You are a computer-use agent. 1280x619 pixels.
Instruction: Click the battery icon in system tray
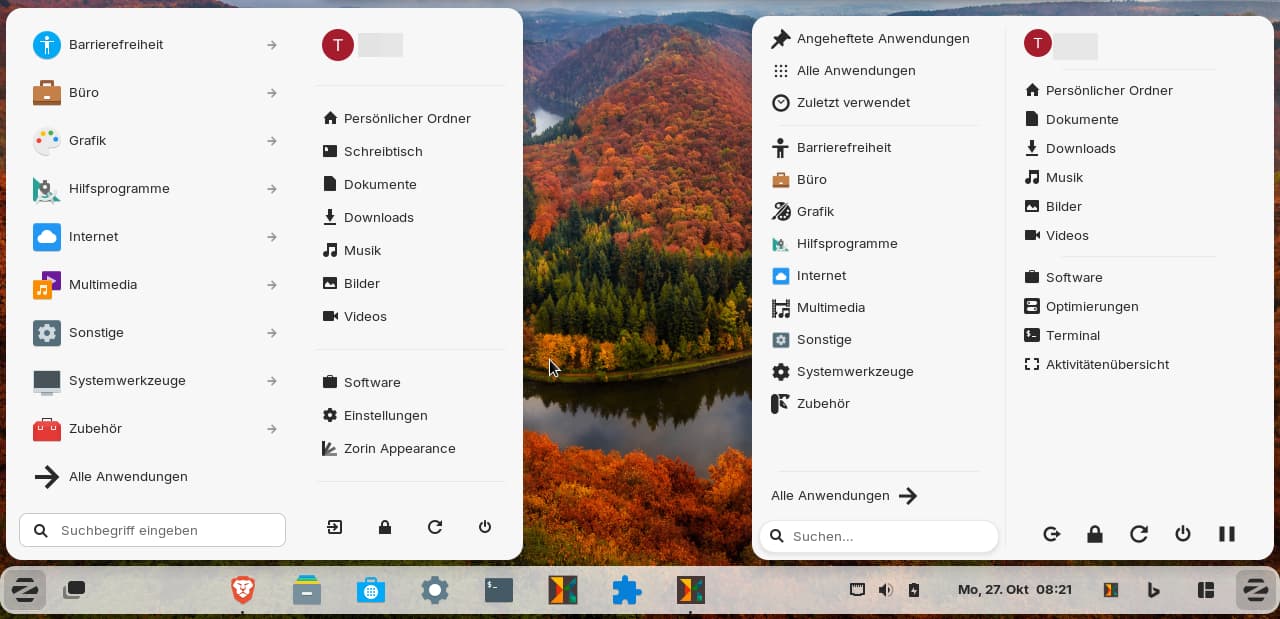[x=913, y=590]
